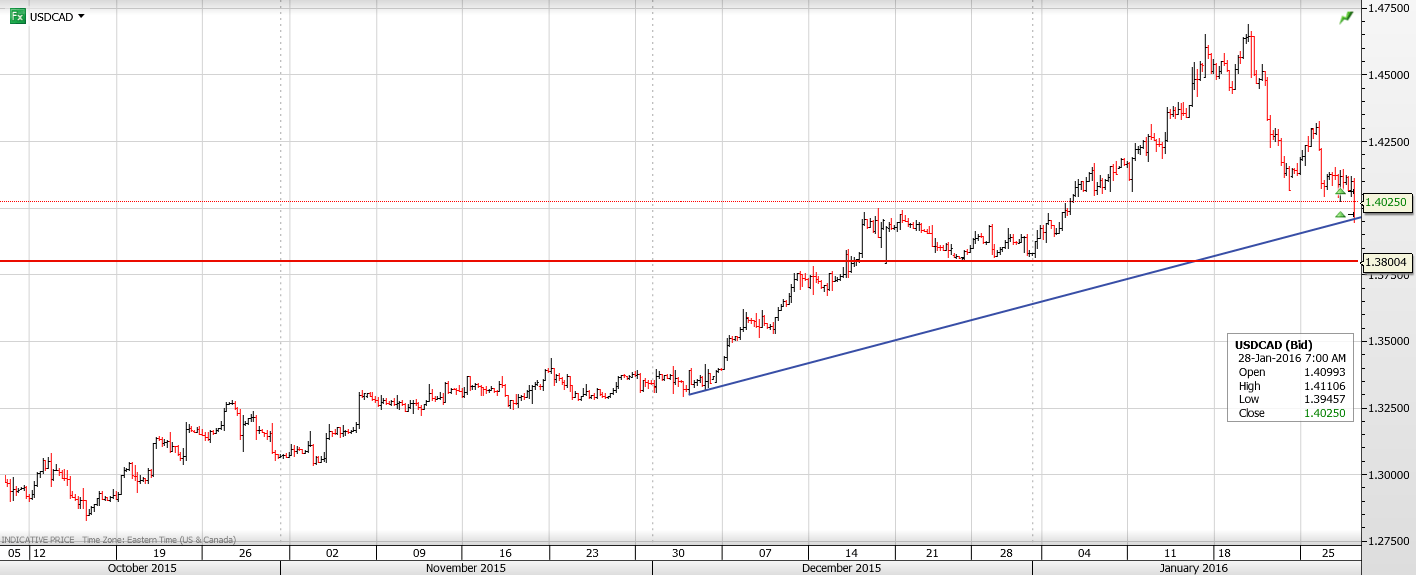Click the 1.45000 price axis label
The image size is (1416, 575).
(x=1388, y=75)
